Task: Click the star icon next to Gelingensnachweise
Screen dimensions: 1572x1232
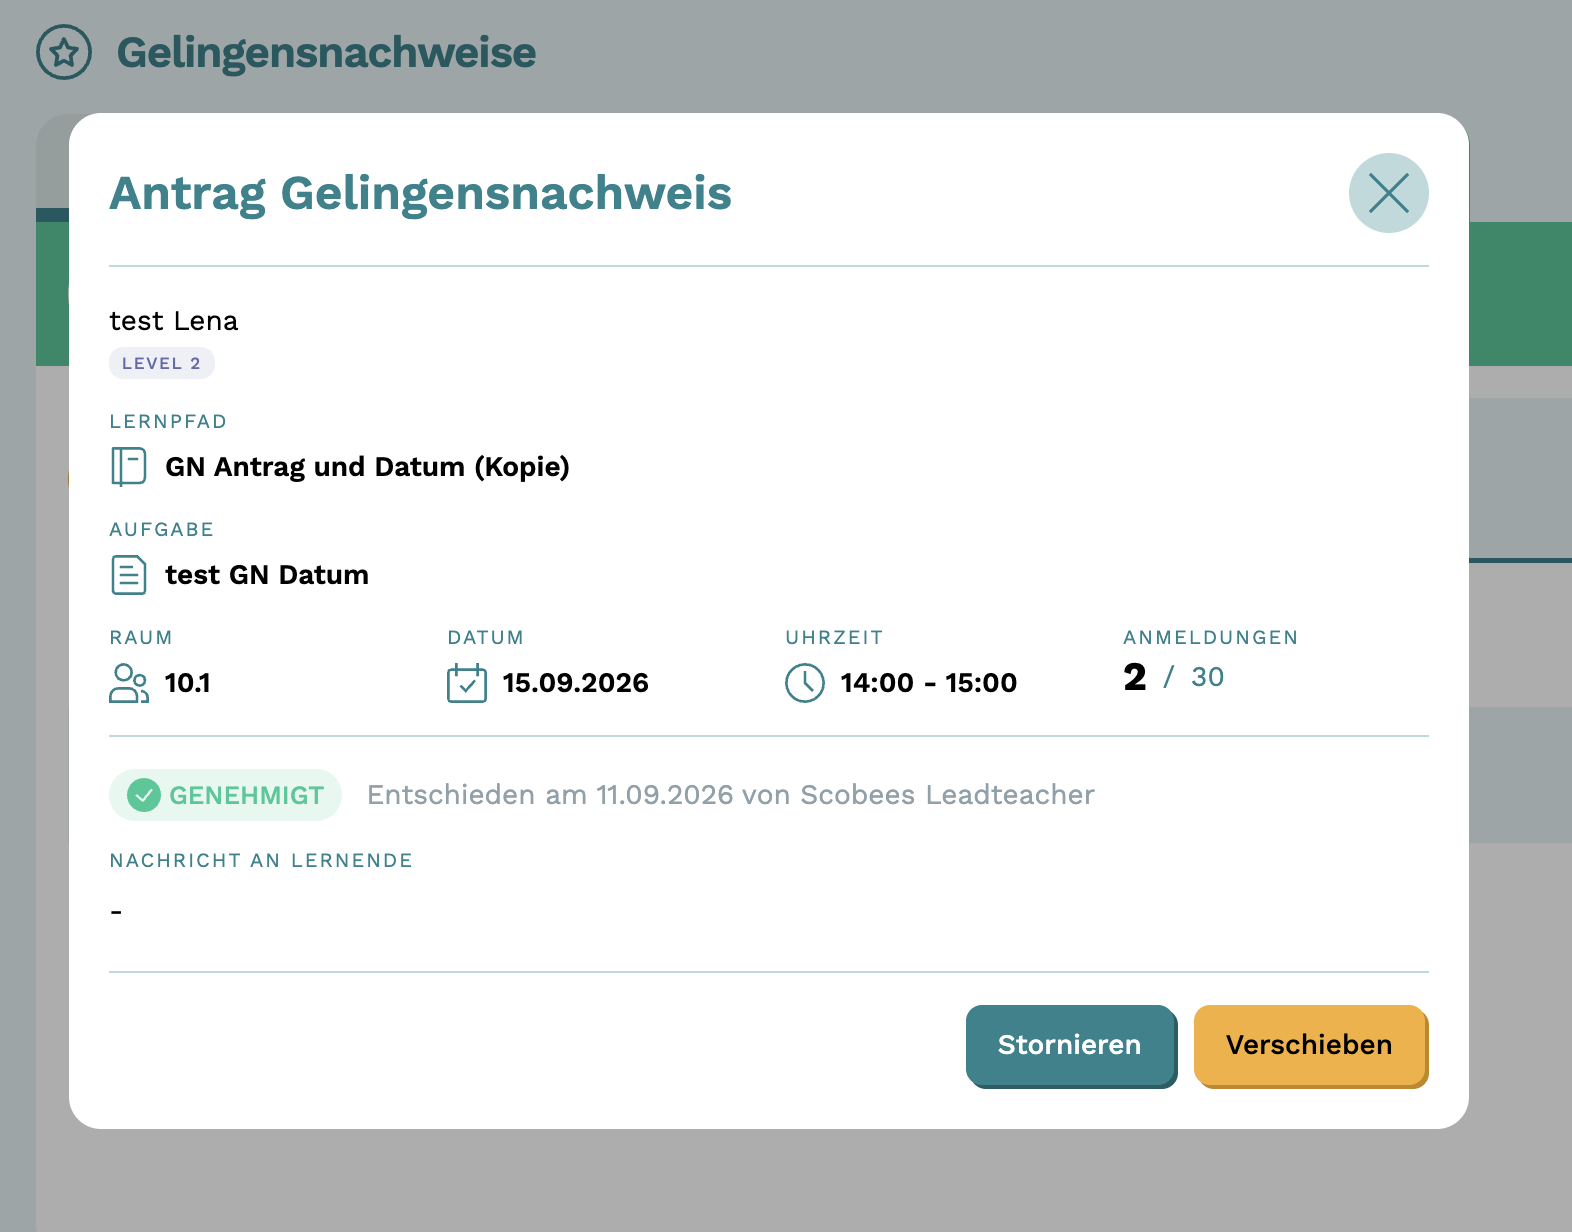Action: [x=64, y=52]
